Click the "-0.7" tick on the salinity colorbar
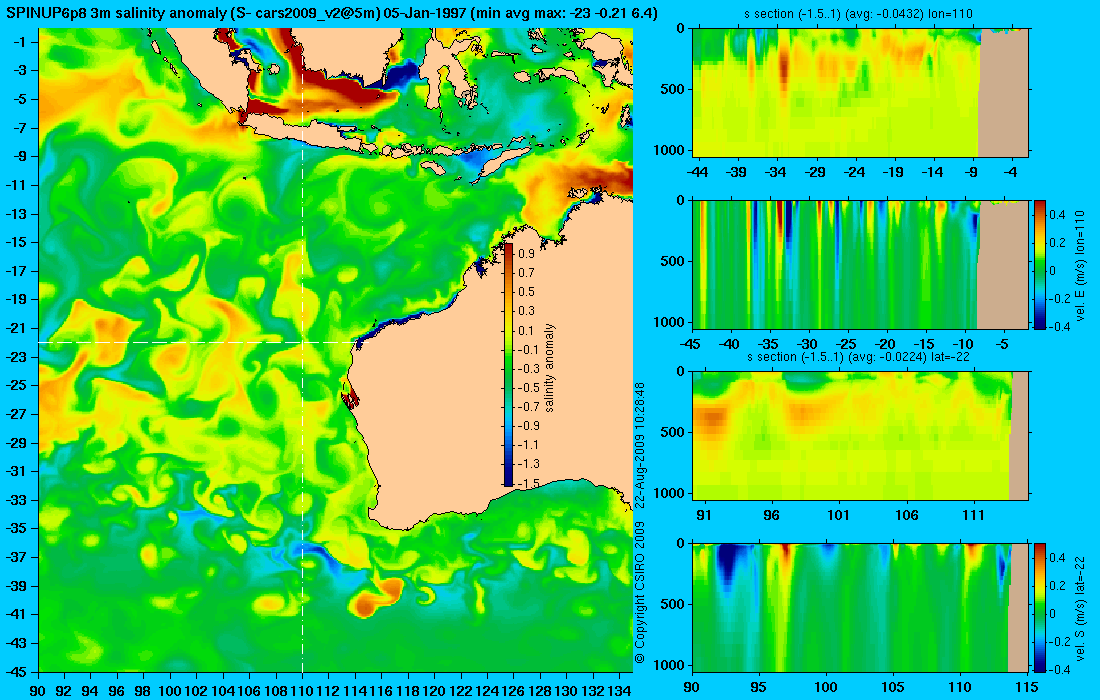 (x=528, y=407)
